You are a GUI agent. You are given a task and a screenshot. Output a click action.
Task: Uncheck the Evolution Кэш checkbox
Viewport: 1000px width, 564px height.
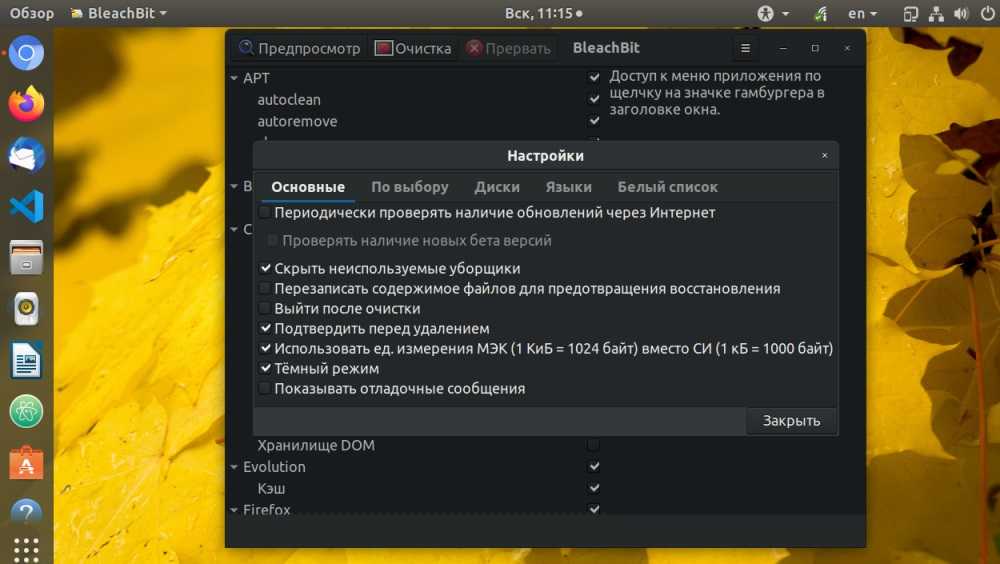point(594,489)
